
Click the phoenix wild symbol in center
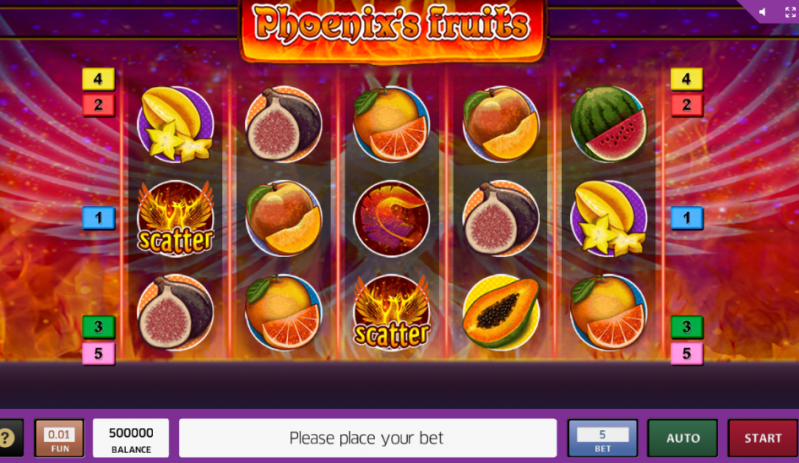(391, 219)
